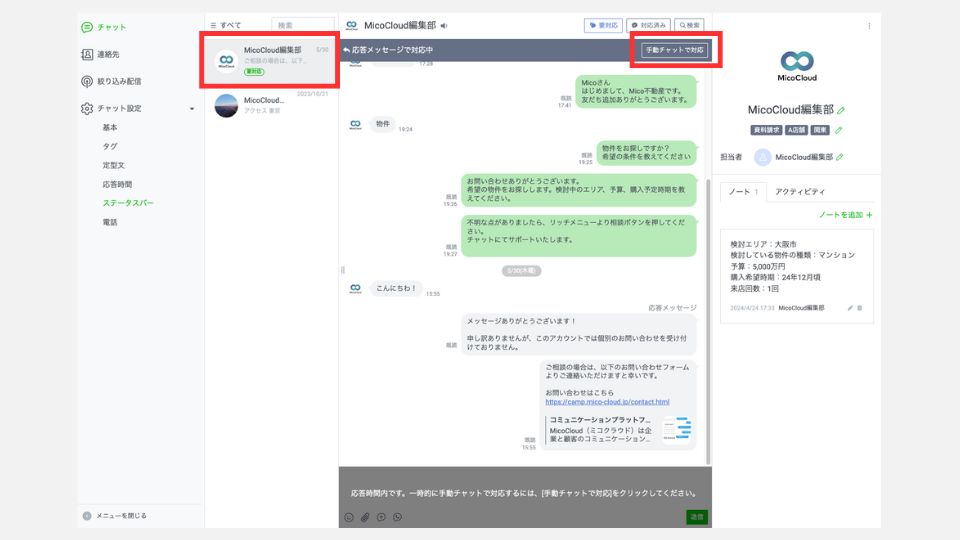This screenshot has height=540, width=960.
Task: Click the 物件 message bubble
Action: 383,124
